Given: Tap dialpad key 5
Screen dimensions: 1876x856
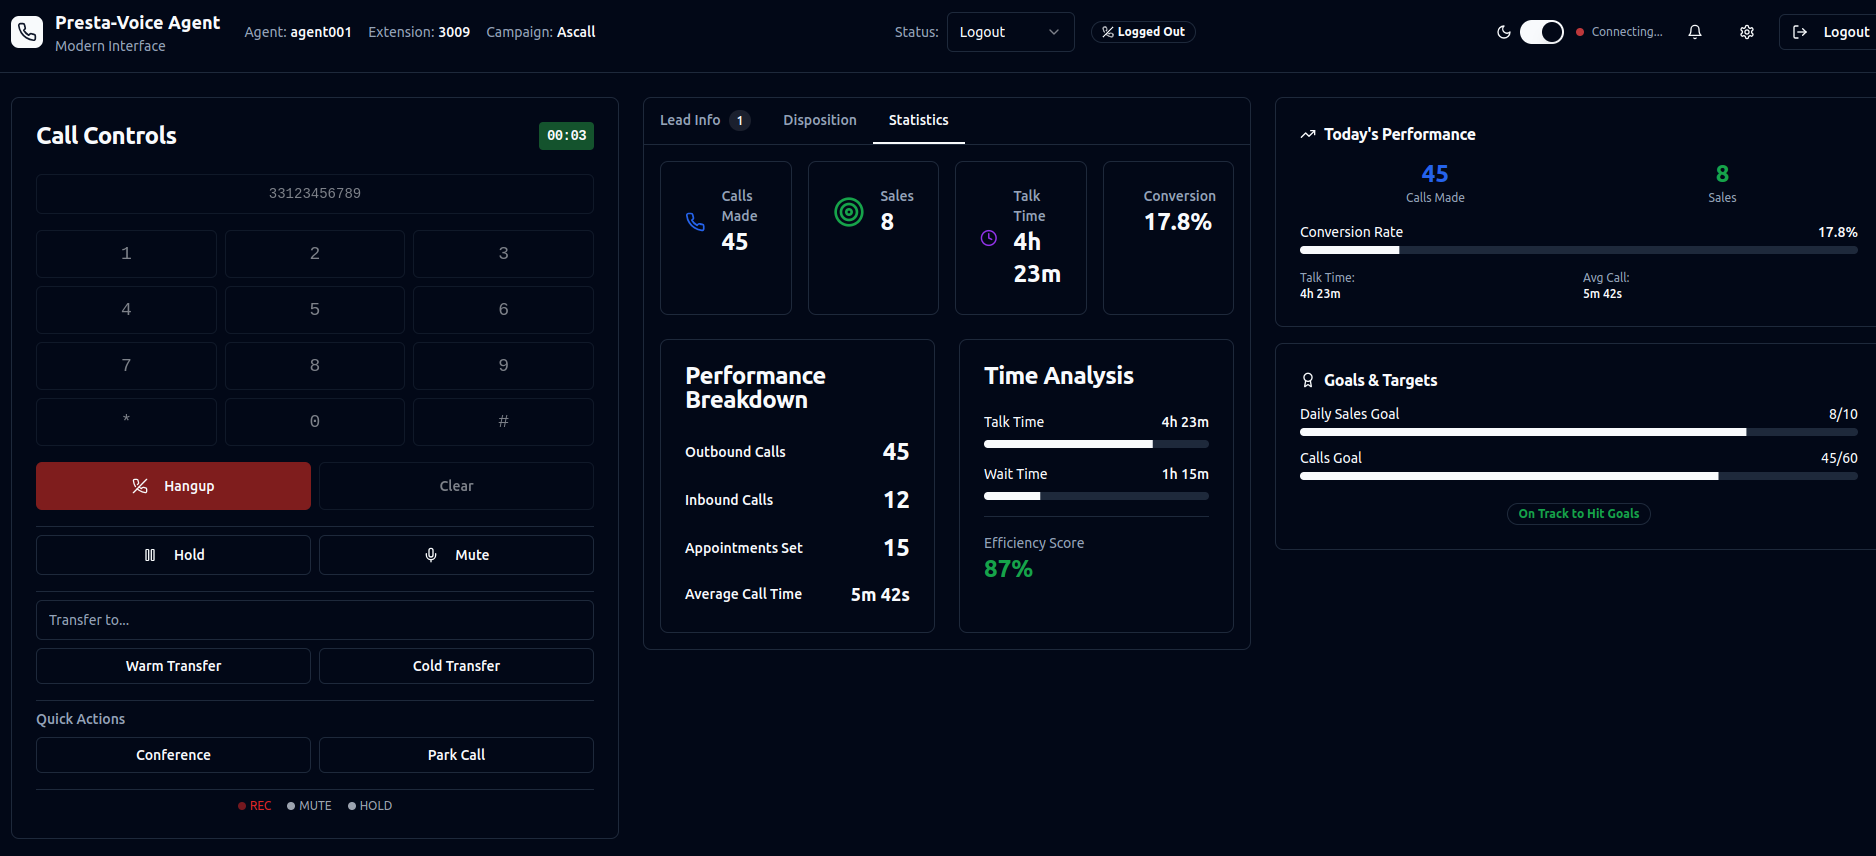Looking at the screenshot, I should (x=315, y=310).
